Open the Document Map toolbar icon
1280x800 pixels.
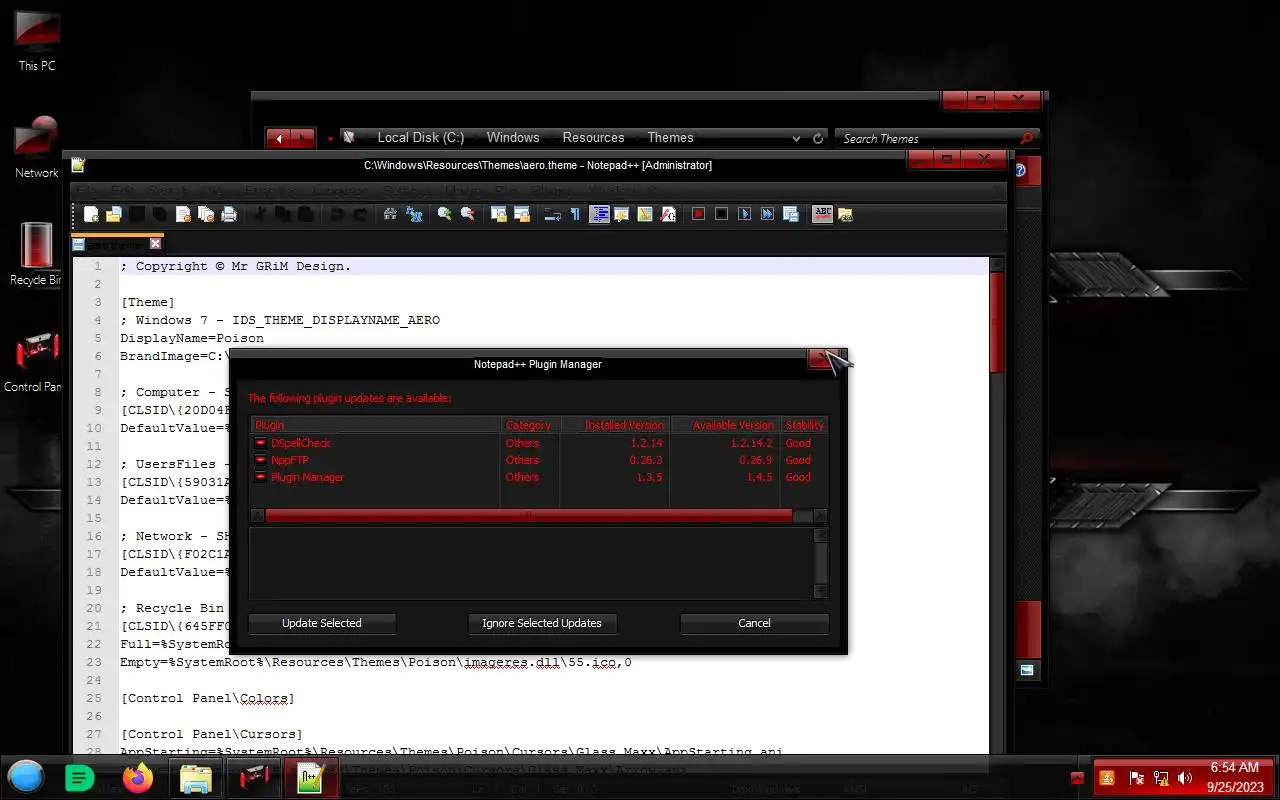644,214
